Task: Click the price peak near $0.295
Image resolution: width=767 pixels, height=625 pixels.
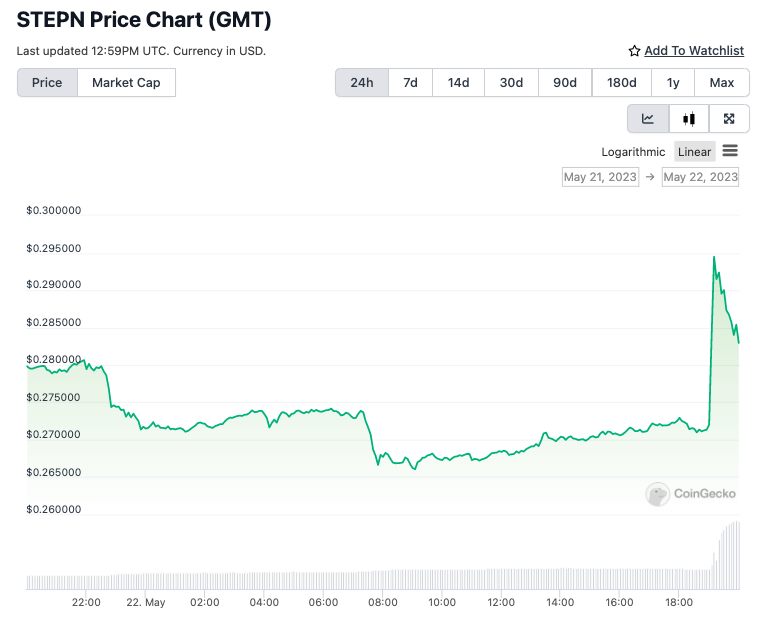Action: click(714, 257)
